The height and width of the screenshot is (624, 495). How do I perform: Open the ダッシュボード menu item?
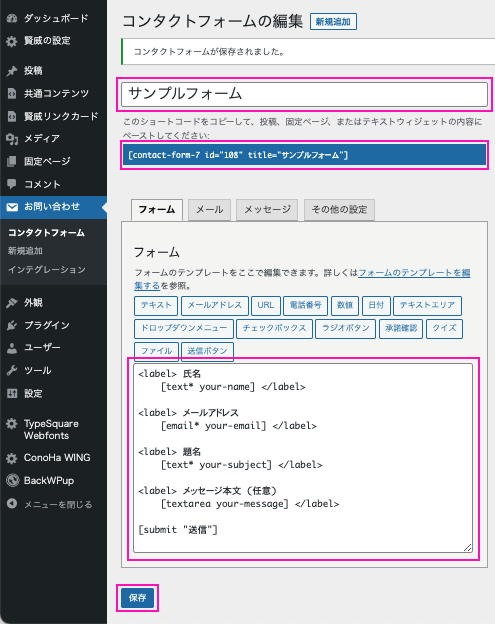click(x=53, y=18)
